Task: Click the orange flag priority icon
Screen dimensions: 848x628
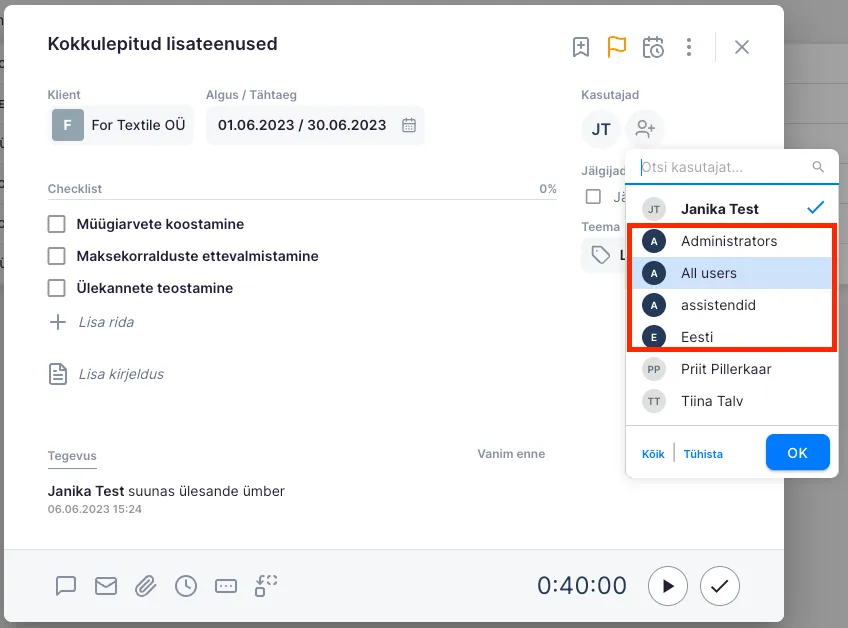Action: (617, 47)
